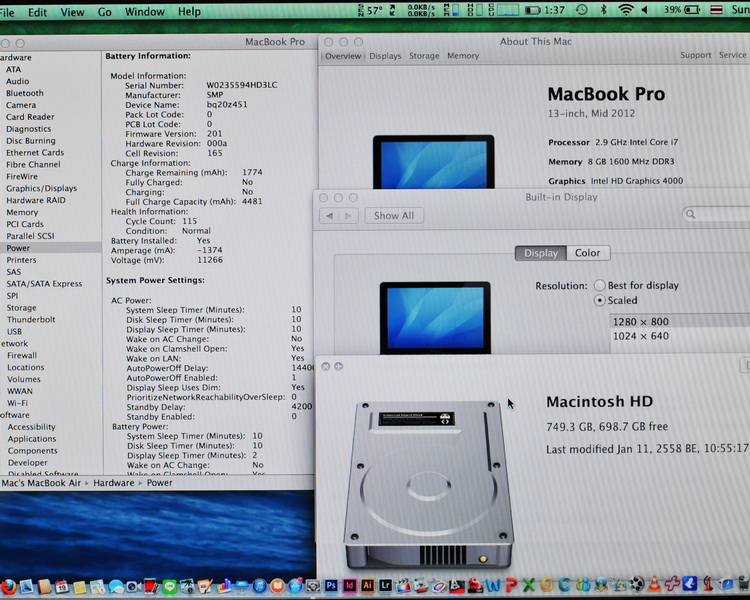This screenshot has height=600, width=750.
Task: Open iTunes from the Dock
Action: pyautogui.click(x=259, y=586)
